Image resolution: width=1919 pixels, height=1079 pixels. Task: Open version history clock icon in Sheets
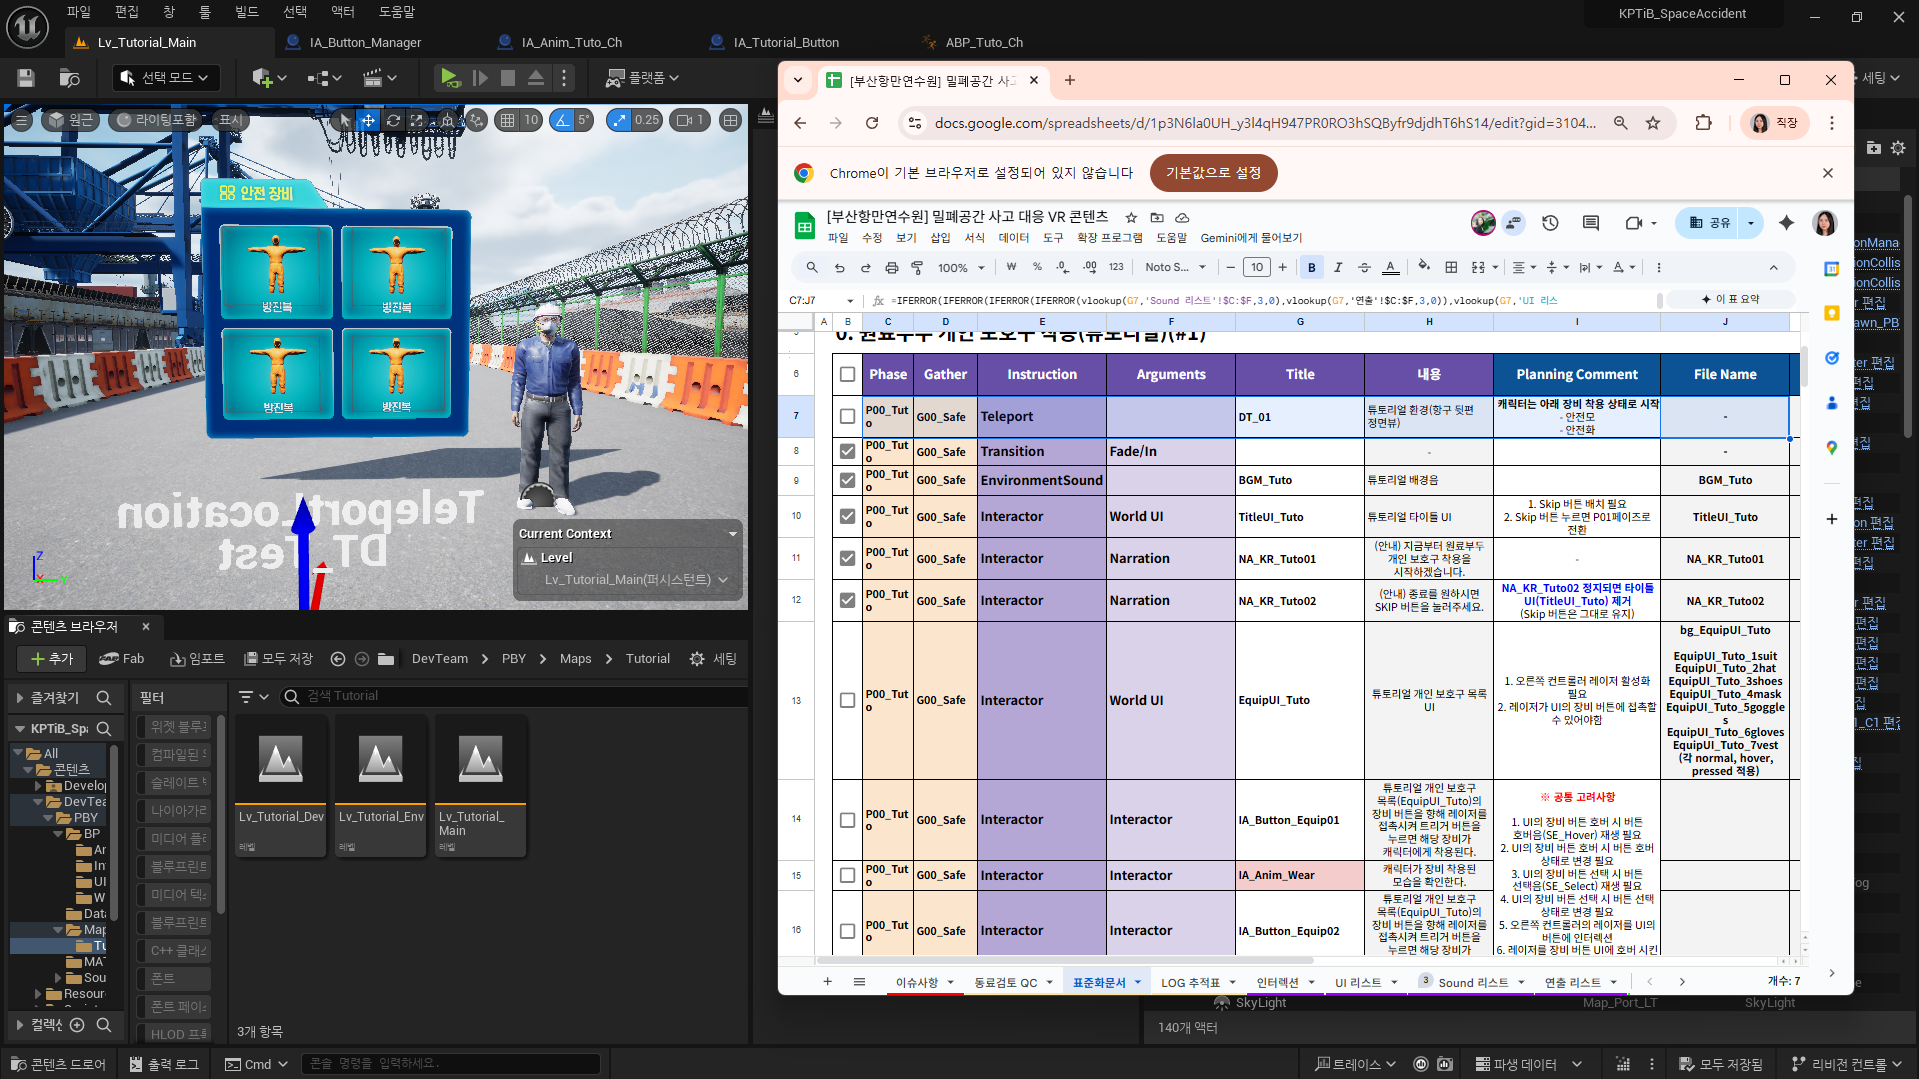(1550, 223)
